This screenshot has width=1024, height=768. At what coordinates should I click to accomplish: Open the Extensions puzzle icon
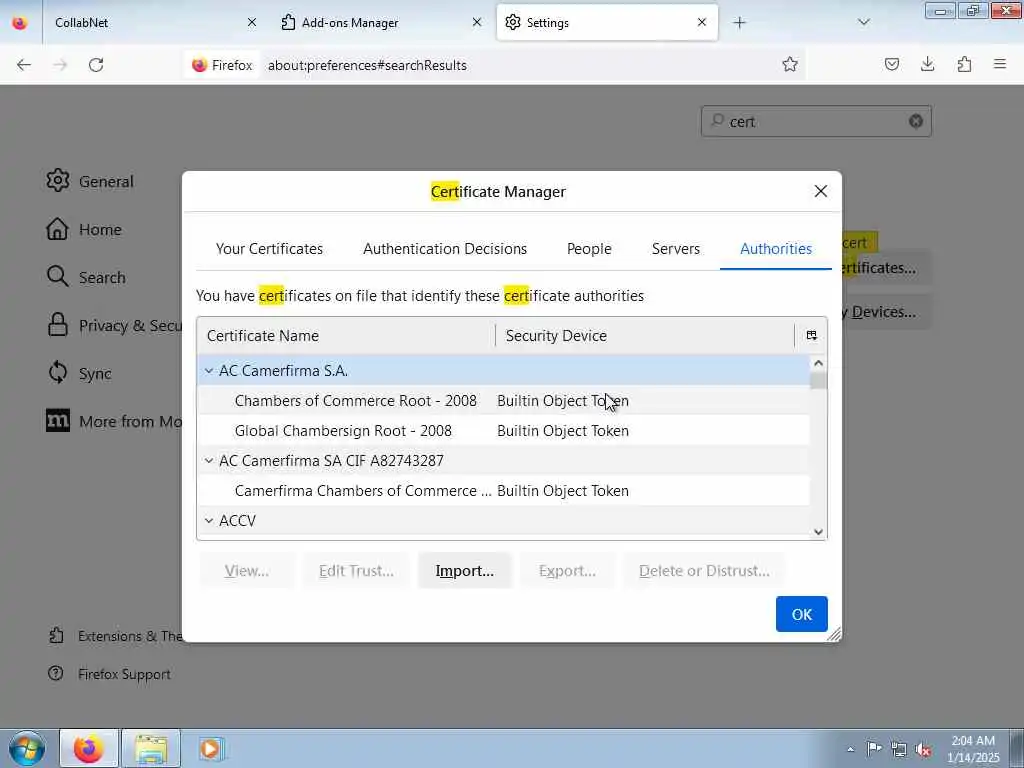(964, 64)
